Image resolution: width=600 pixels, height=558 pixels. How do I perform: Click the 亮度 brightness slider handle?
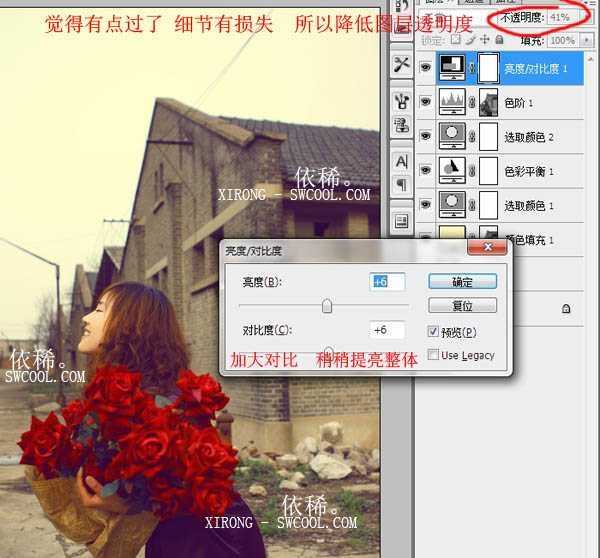(327, 306)
